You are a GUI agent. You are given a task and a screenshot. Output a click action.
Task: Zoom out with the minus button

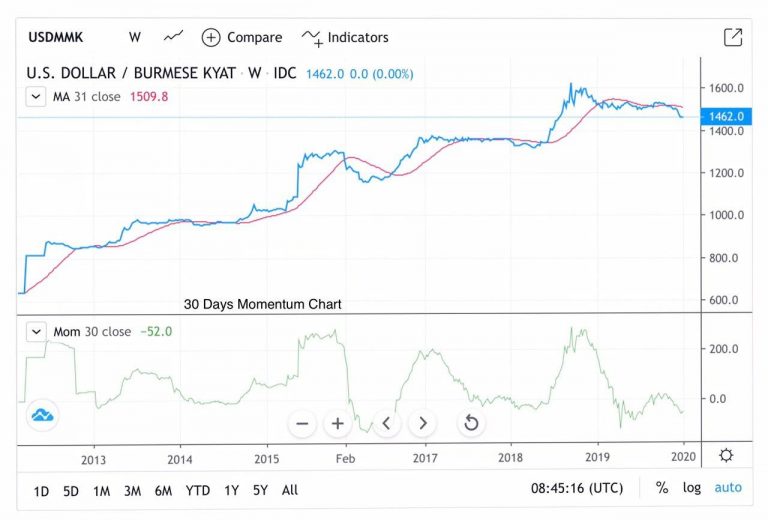(302, 423)
